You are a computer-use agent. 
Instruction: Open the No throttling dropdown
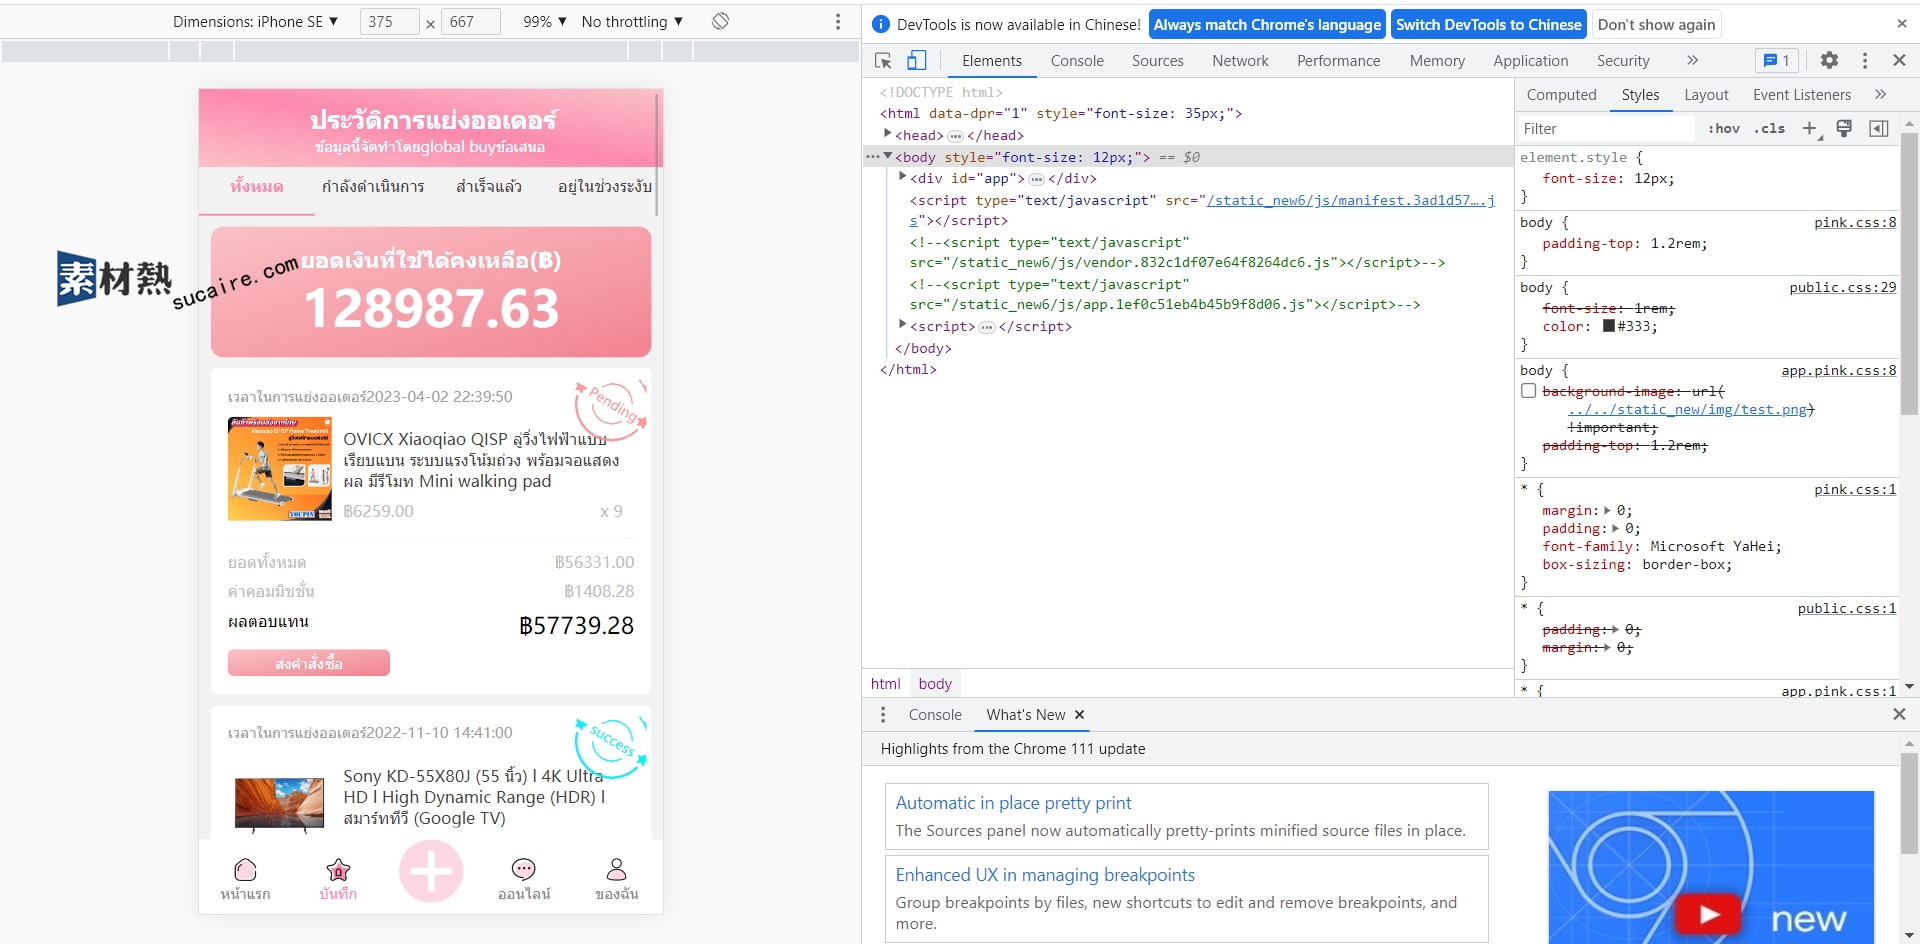point(632,21)
